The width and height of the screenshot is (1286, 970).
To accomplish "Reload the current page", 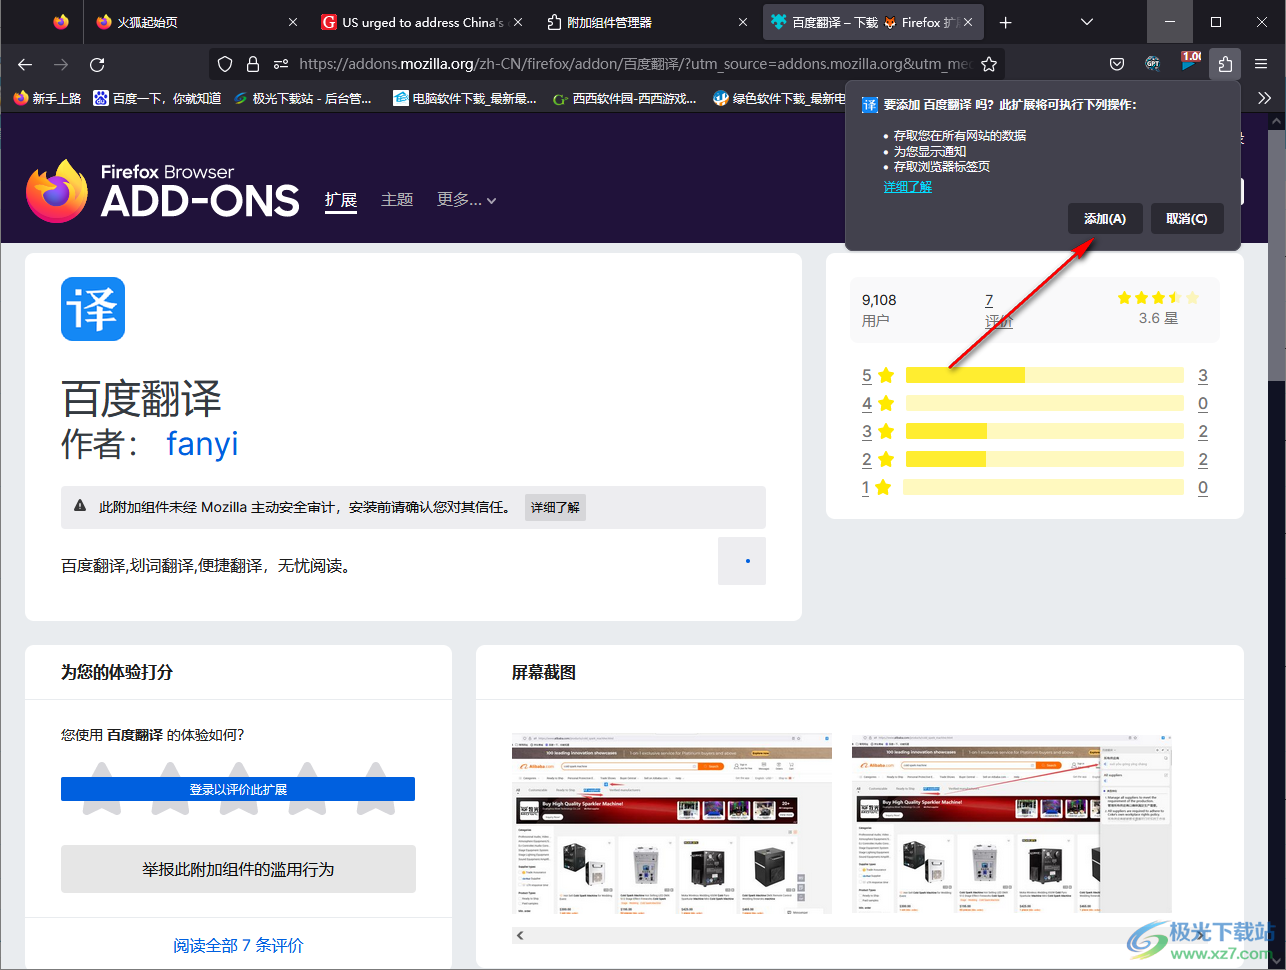I will [97, 64].
